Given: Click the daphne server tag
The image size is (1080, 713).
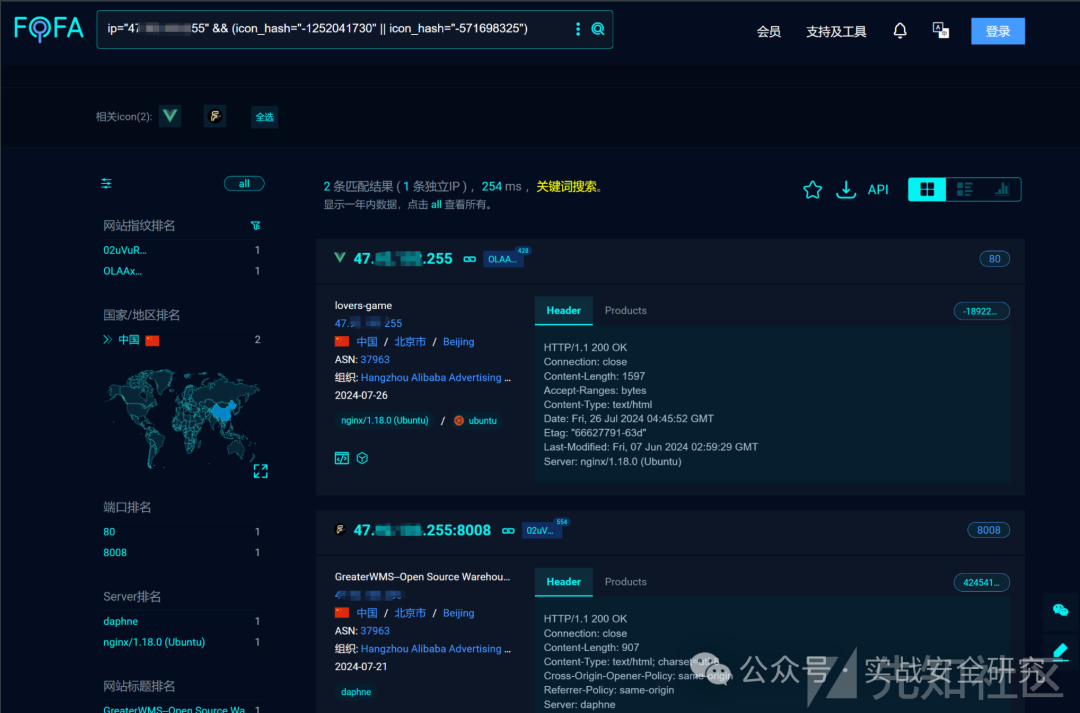Looking at the screenshot, I should tap(356, 692).
